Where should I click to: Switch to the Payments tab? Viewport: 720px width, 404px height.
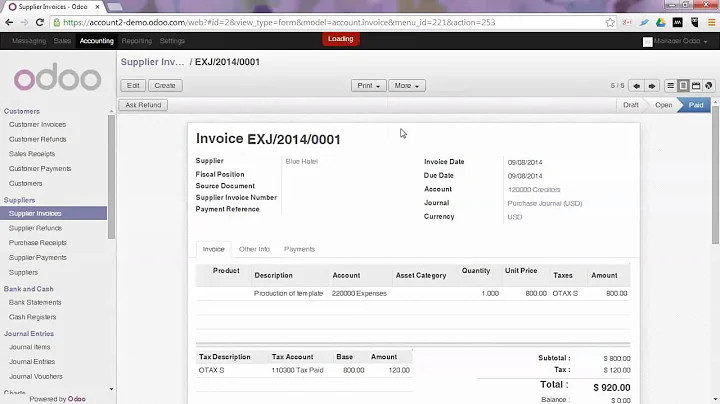click(x=299, y=249)
